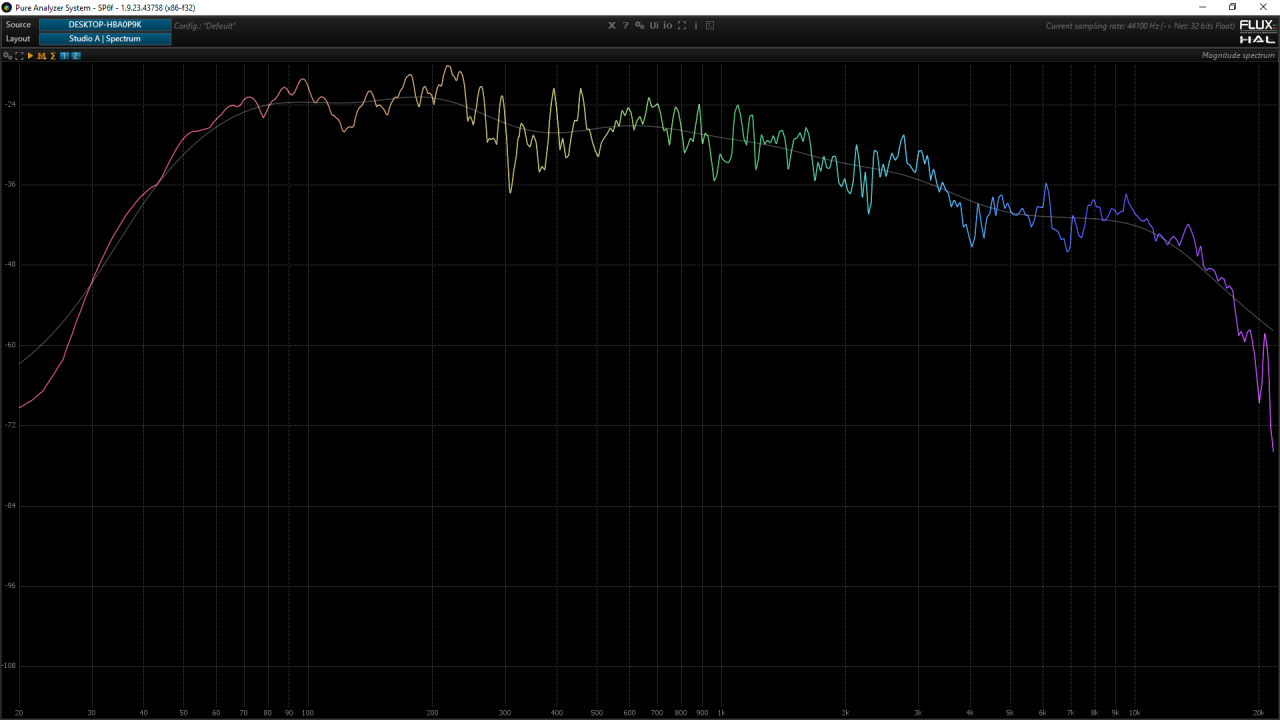Click the 200 frequency axis label
The image size is (1280, 720).
coord(432,713)
